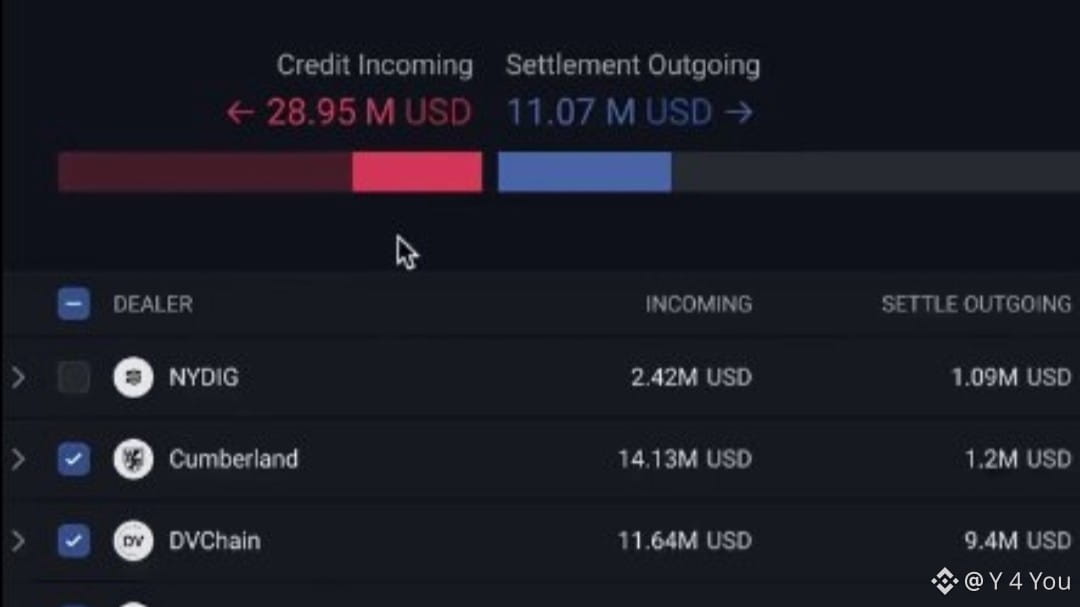Click the right arrow beside 11.07 M USD
The height and width of the screenshot is (607, 1080).
[739, 112]
